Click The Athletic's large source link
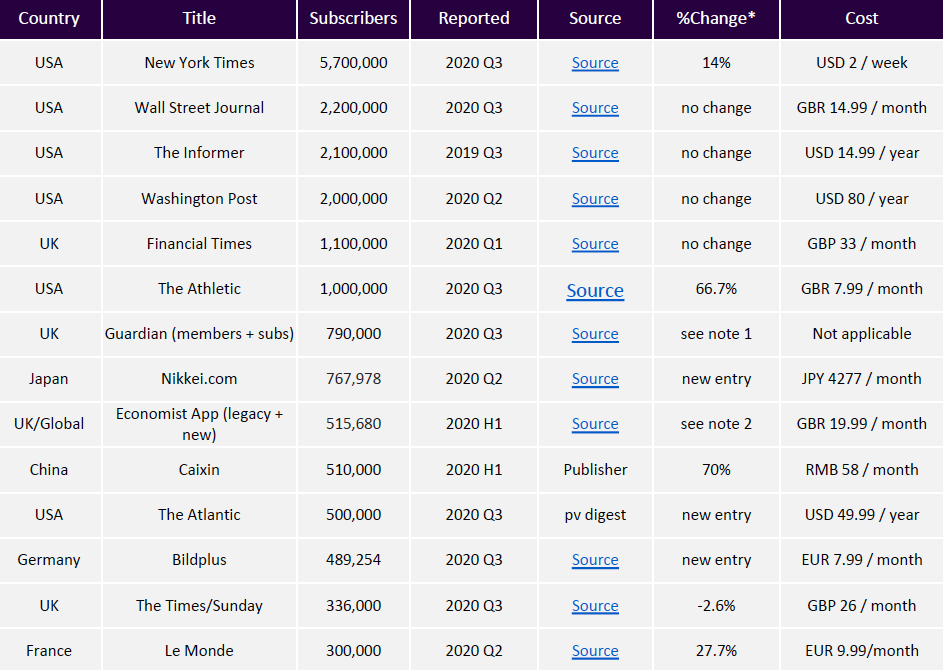This screenshot has height=670, width=943. tap(595, 290)
